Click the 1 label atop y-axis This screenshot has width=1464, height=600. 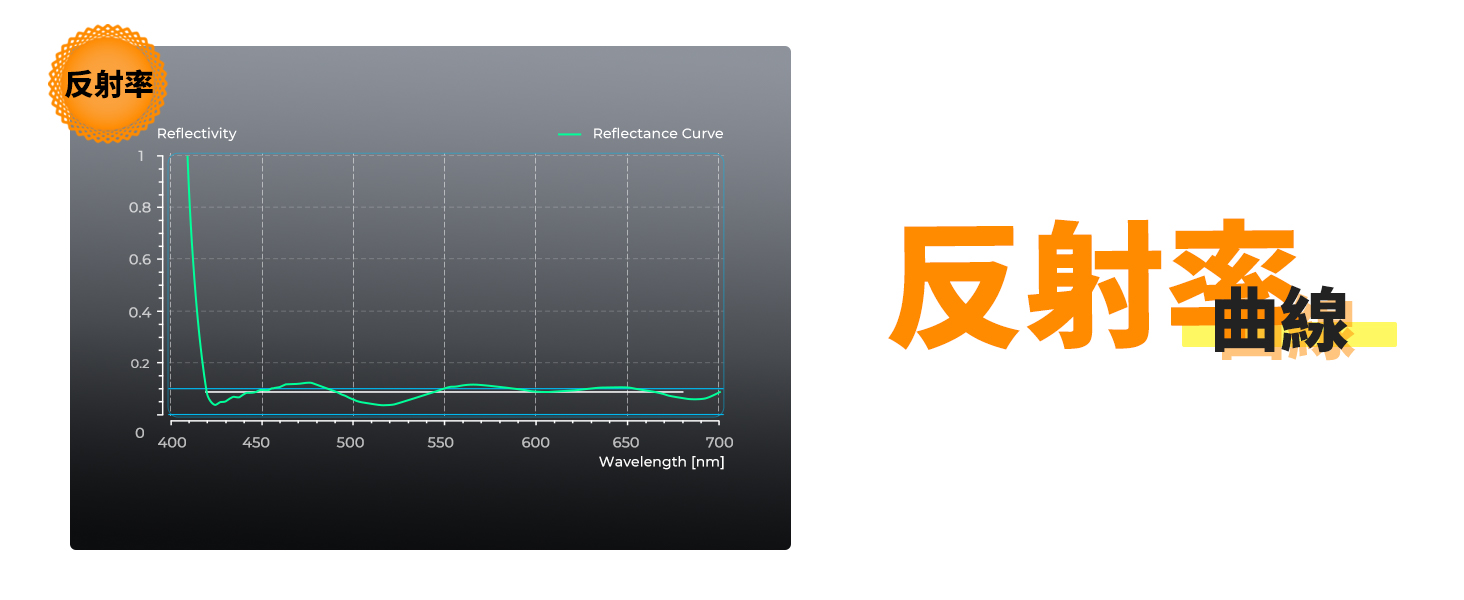click(141, 156)
